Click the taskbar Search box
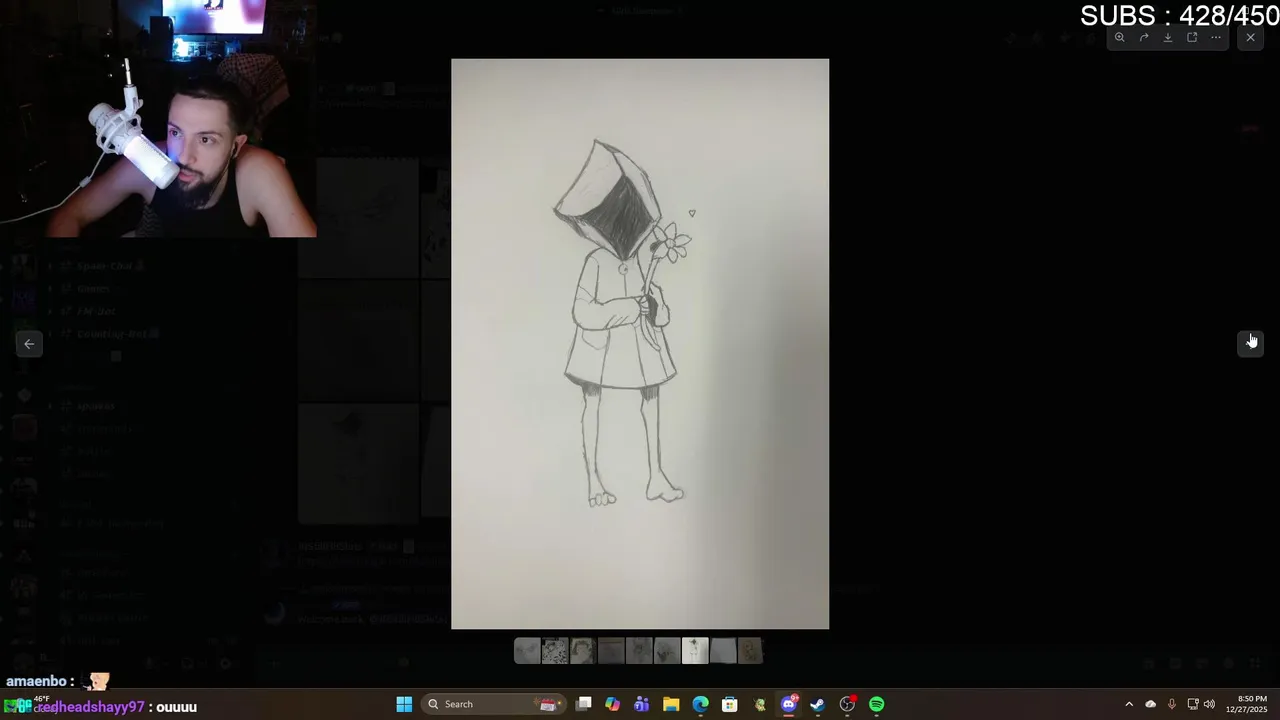The image size is (1280, 720). [x=494, y=704]
